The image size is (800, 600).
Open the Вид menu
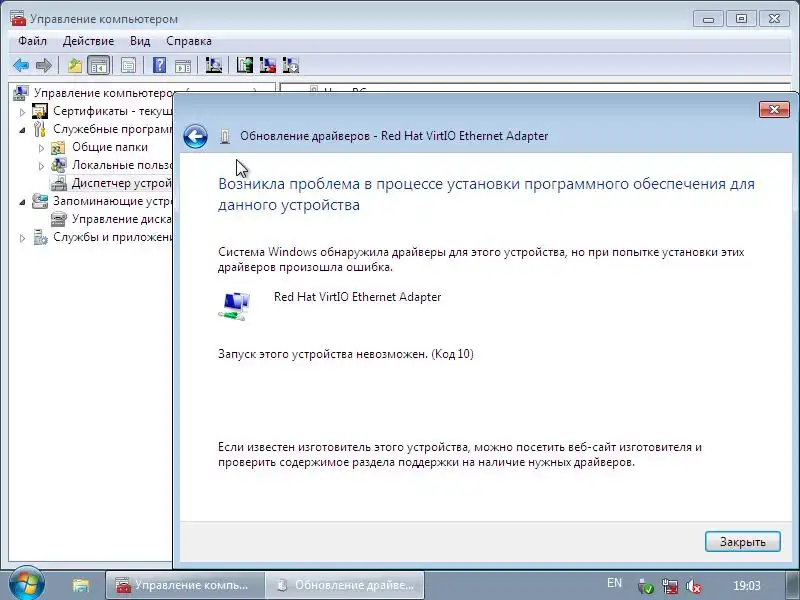(x=140, y=41)
